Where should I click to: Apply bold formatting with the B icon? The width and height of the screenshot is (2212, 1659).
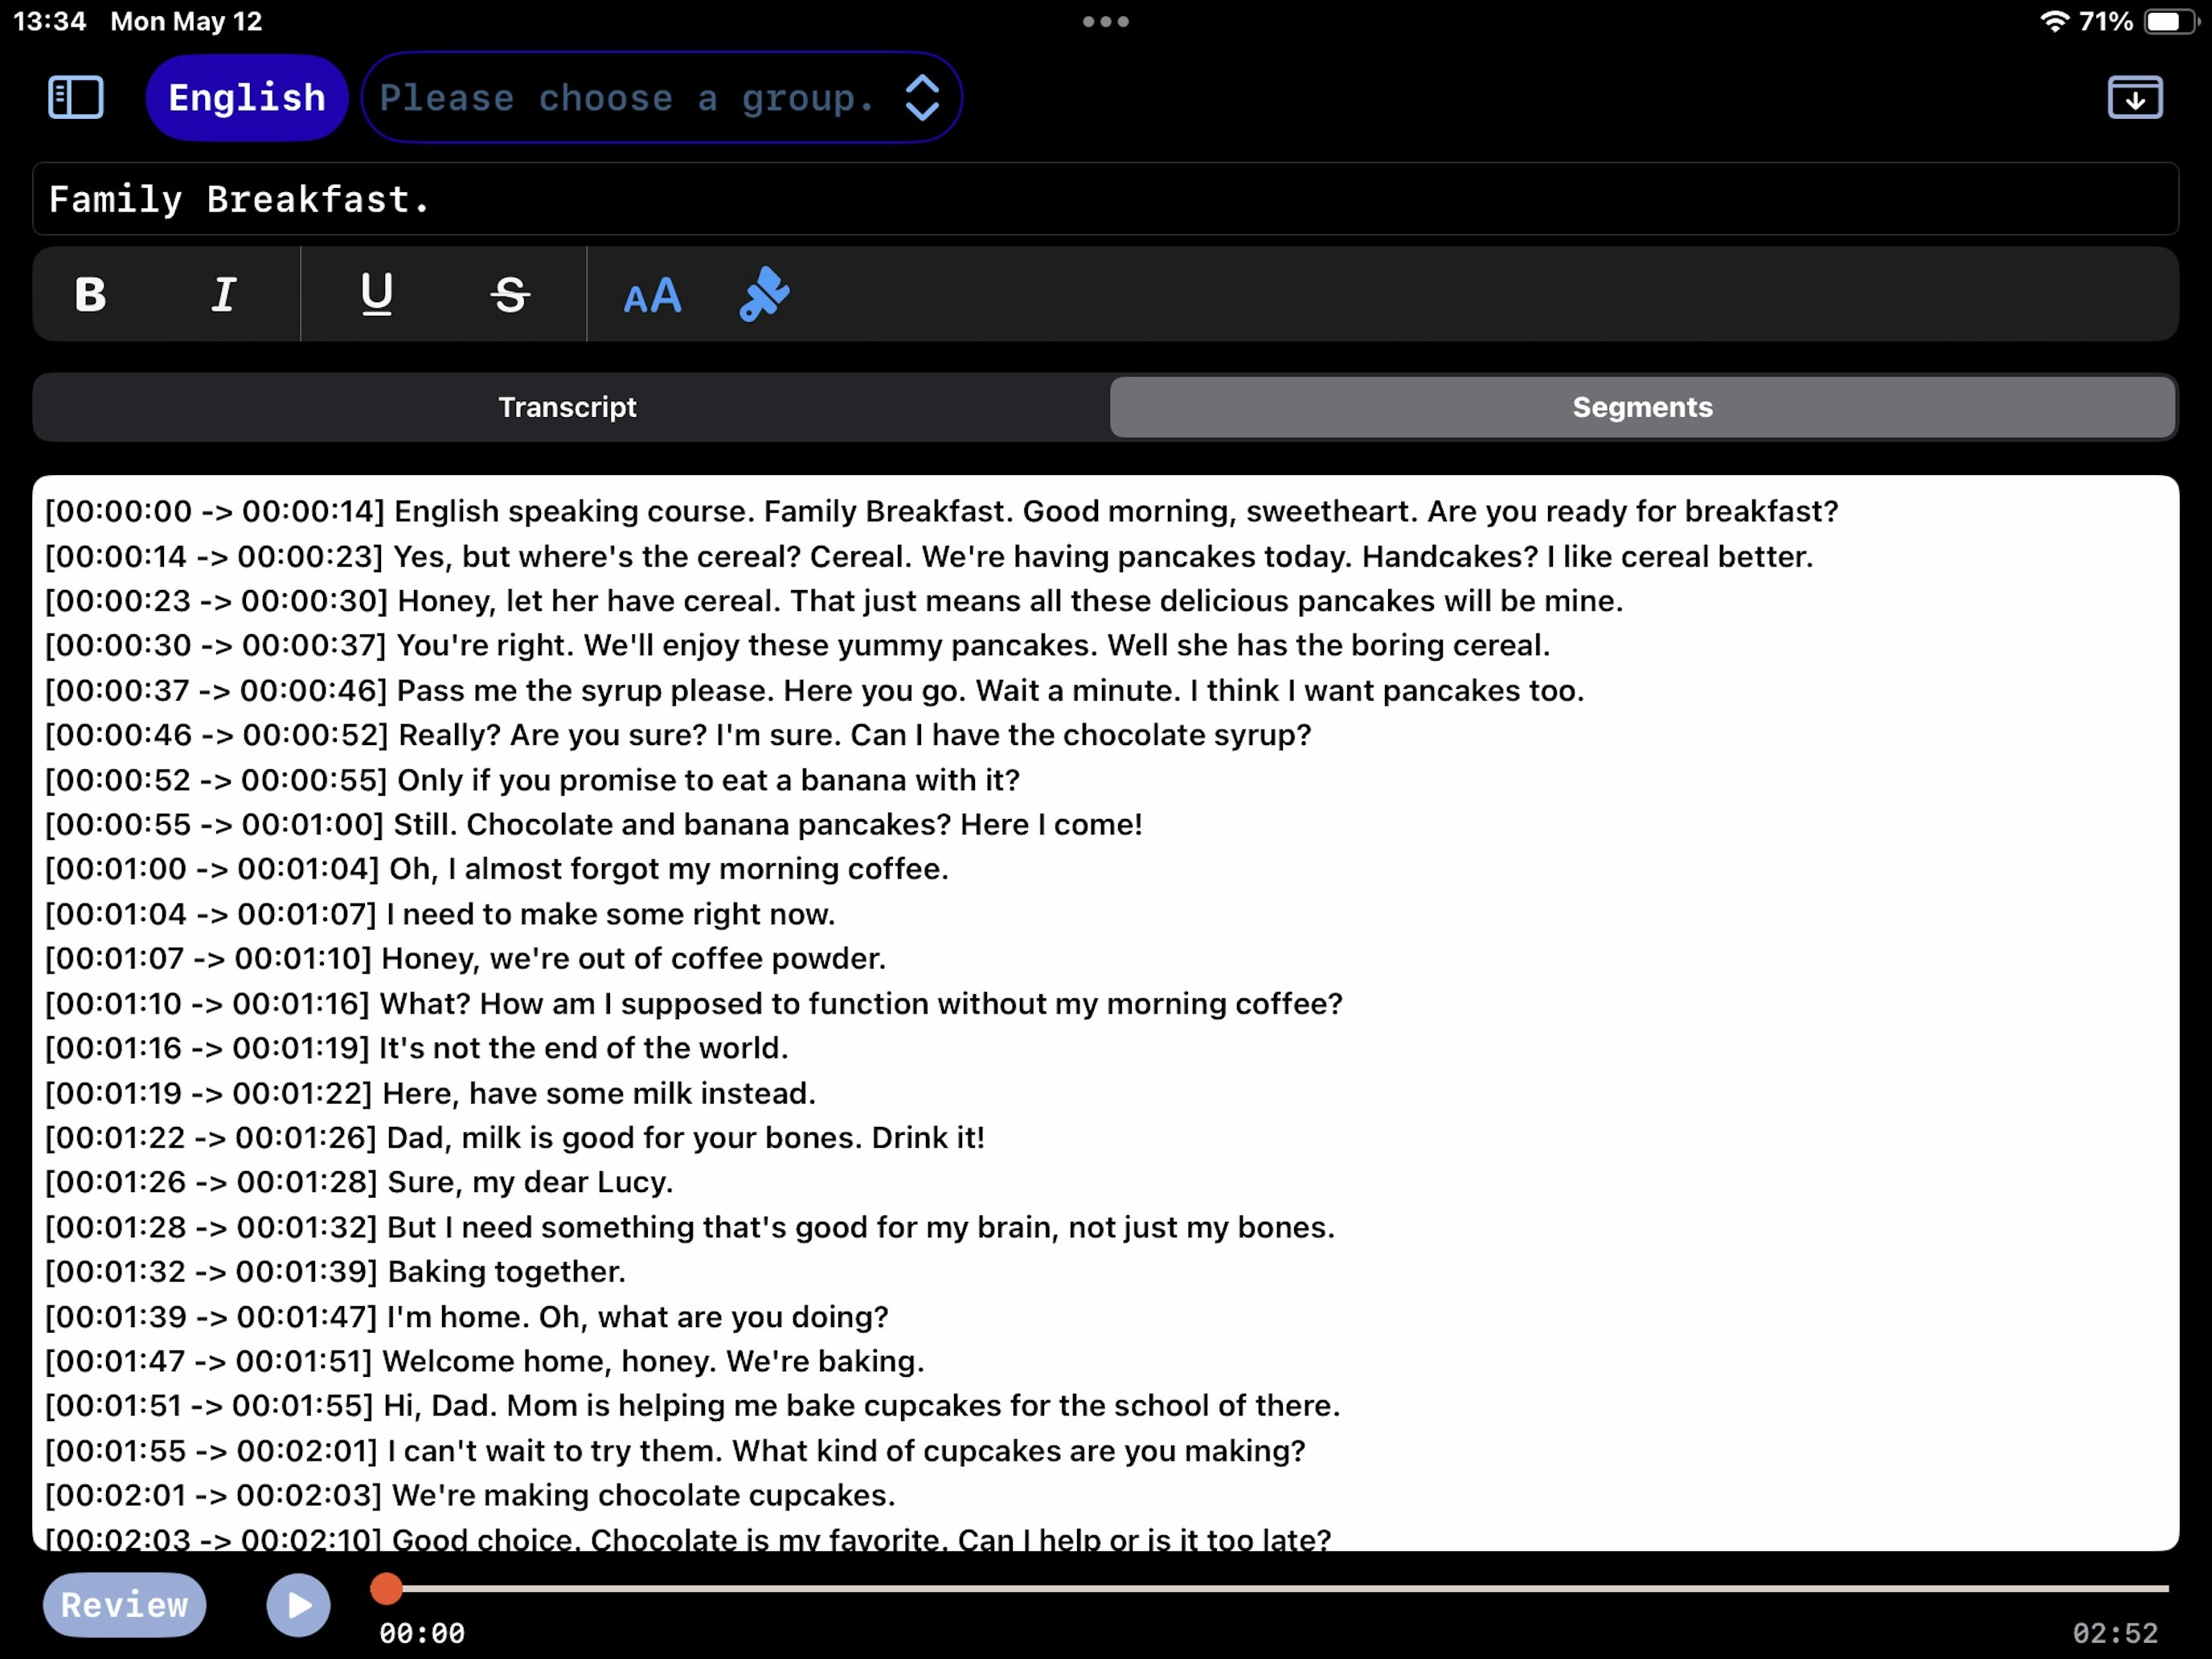pos(91,294)
